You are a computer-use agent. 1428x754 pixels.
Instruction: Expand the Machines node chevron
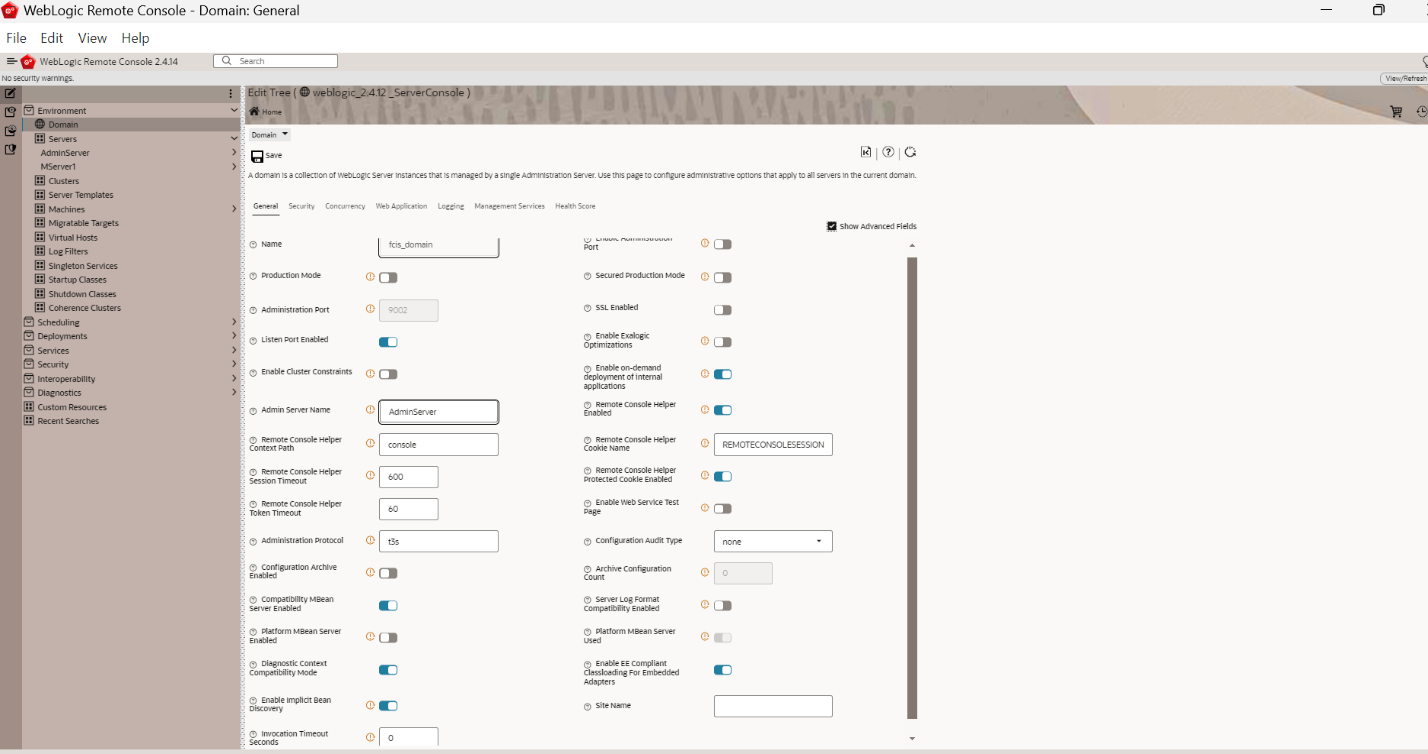(x=234, y=209)
